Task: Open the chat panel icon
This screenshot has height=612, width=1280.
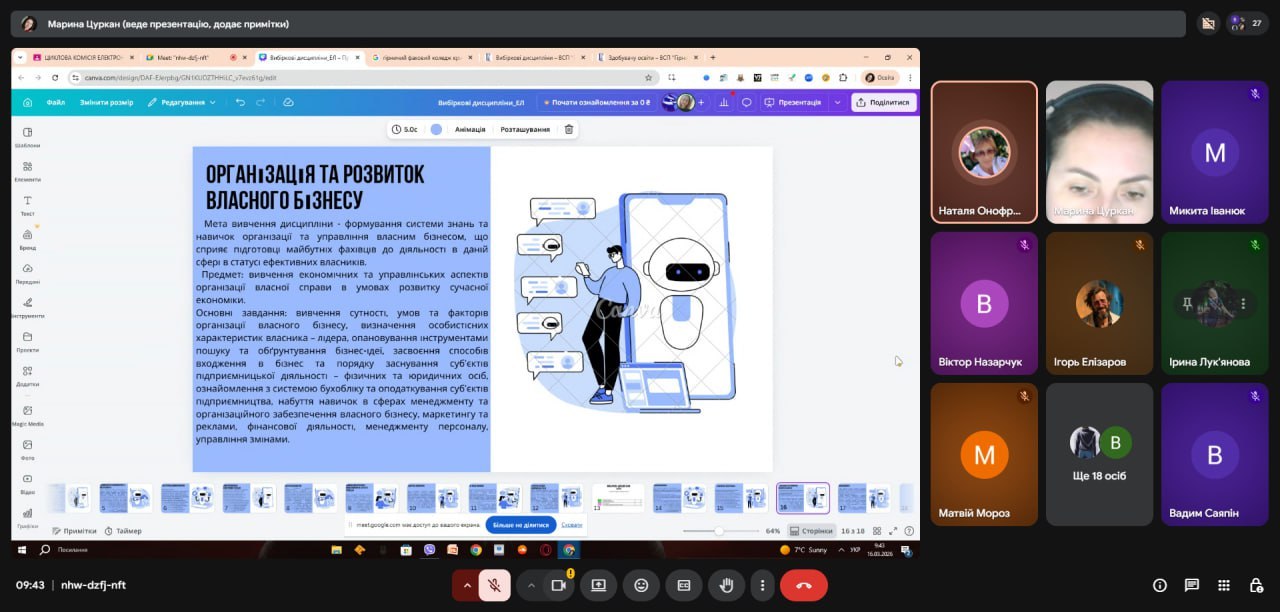Action: point(1192,585)
